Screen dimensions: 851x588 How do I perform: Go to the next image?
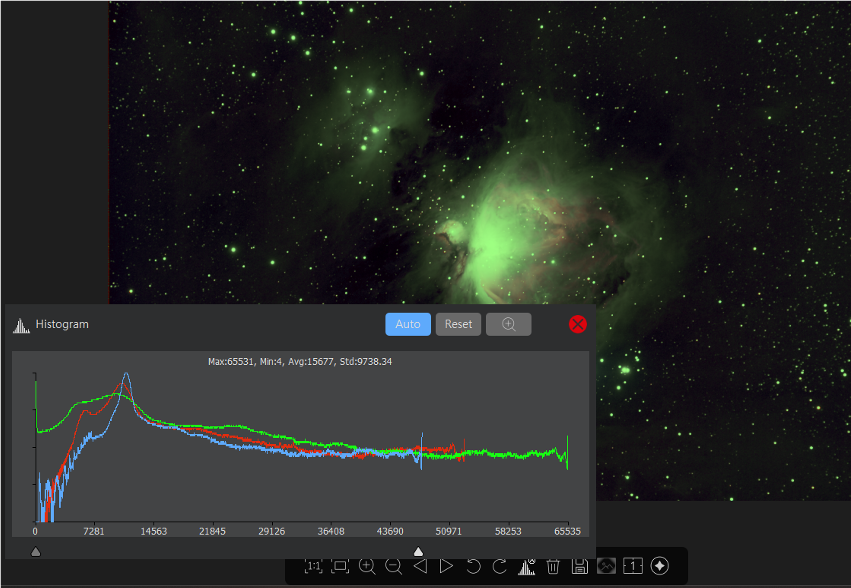coord(446,566)
